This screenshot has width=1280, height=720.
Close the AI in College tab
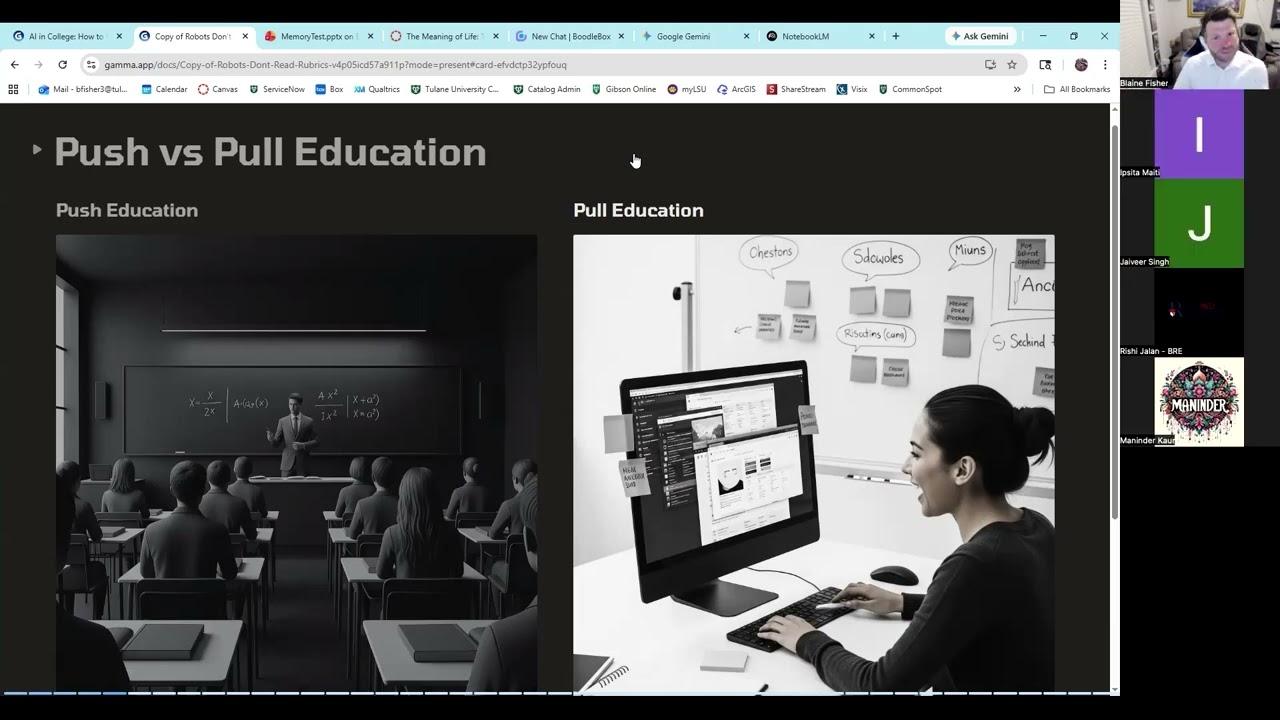pyautogui.click(x=119, y=36)
